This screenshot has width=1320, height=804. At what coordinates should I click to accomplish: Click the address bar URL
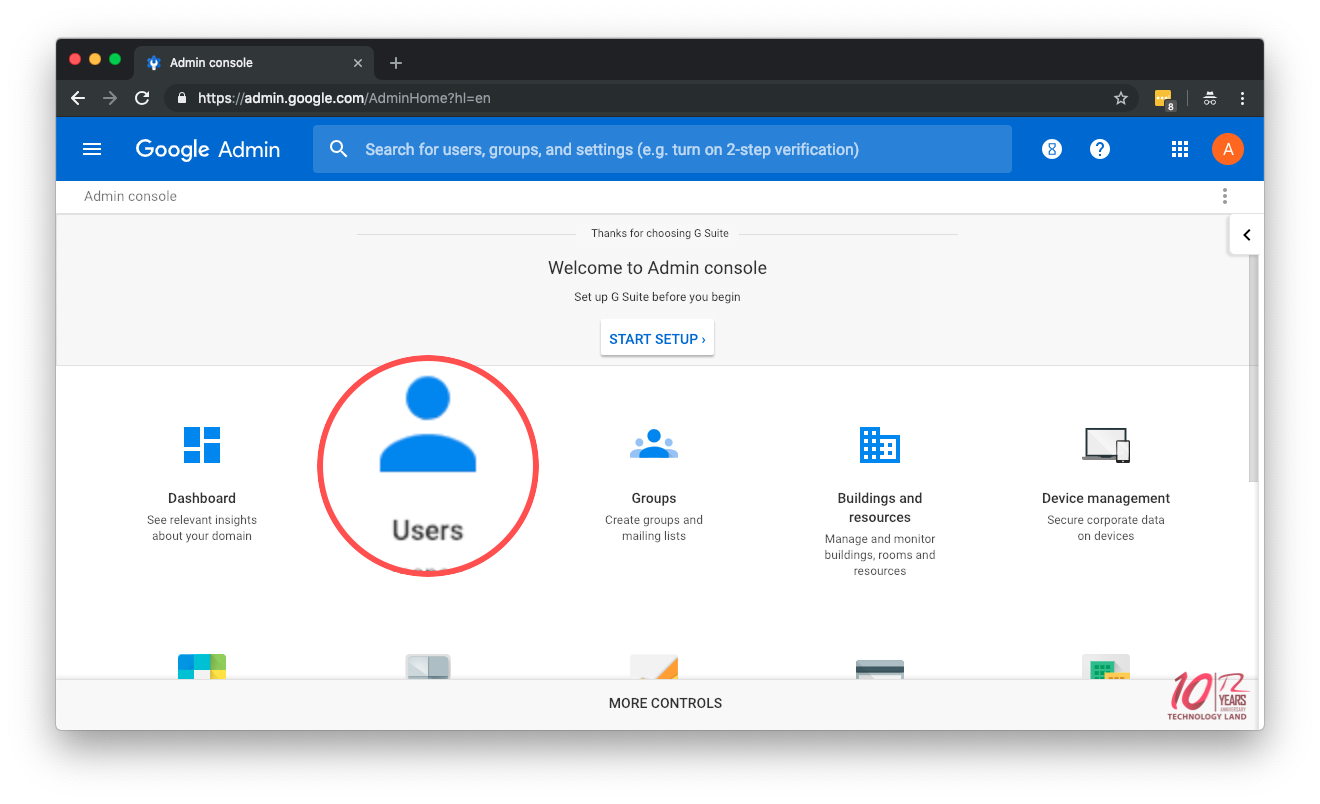[x=344, y=98]
